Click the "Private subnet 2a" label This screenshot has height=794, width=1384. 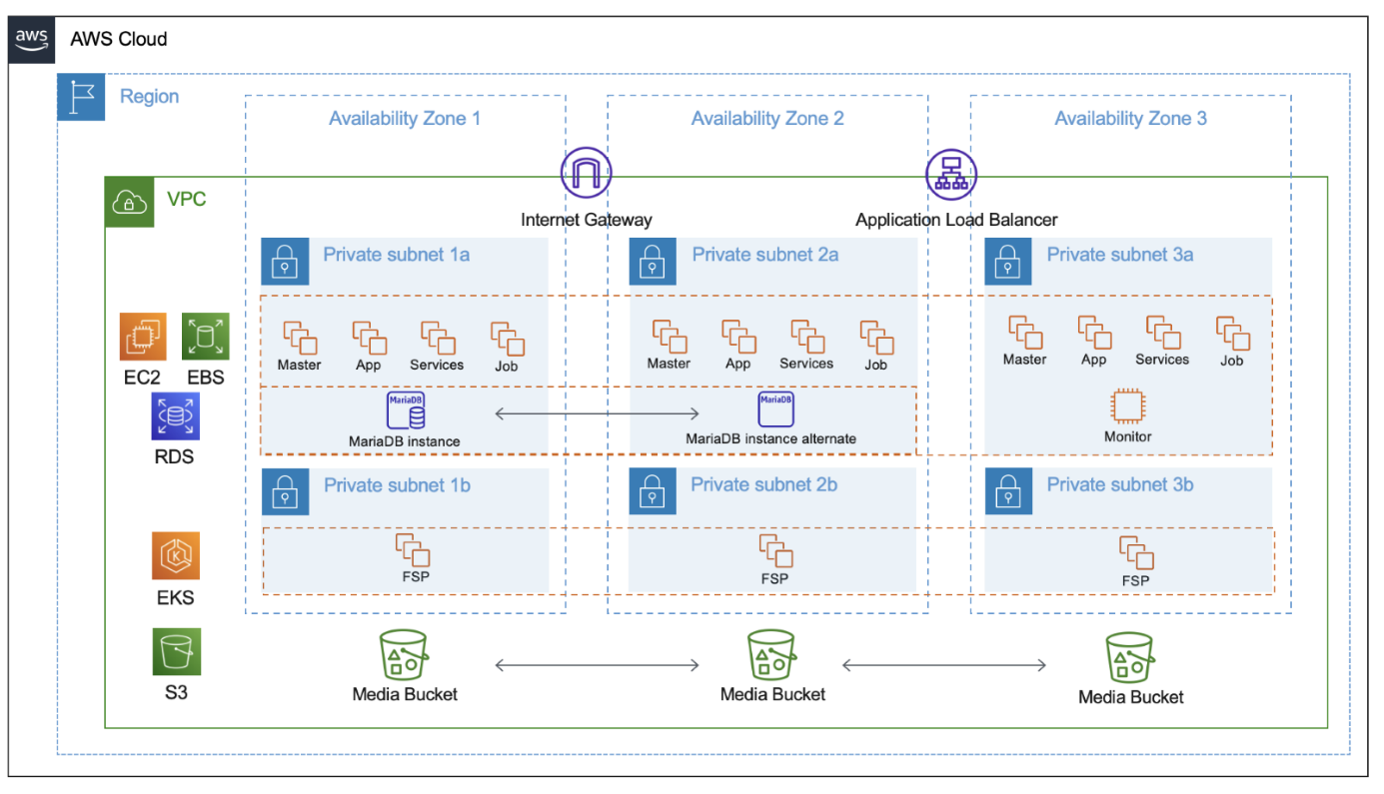765,255
